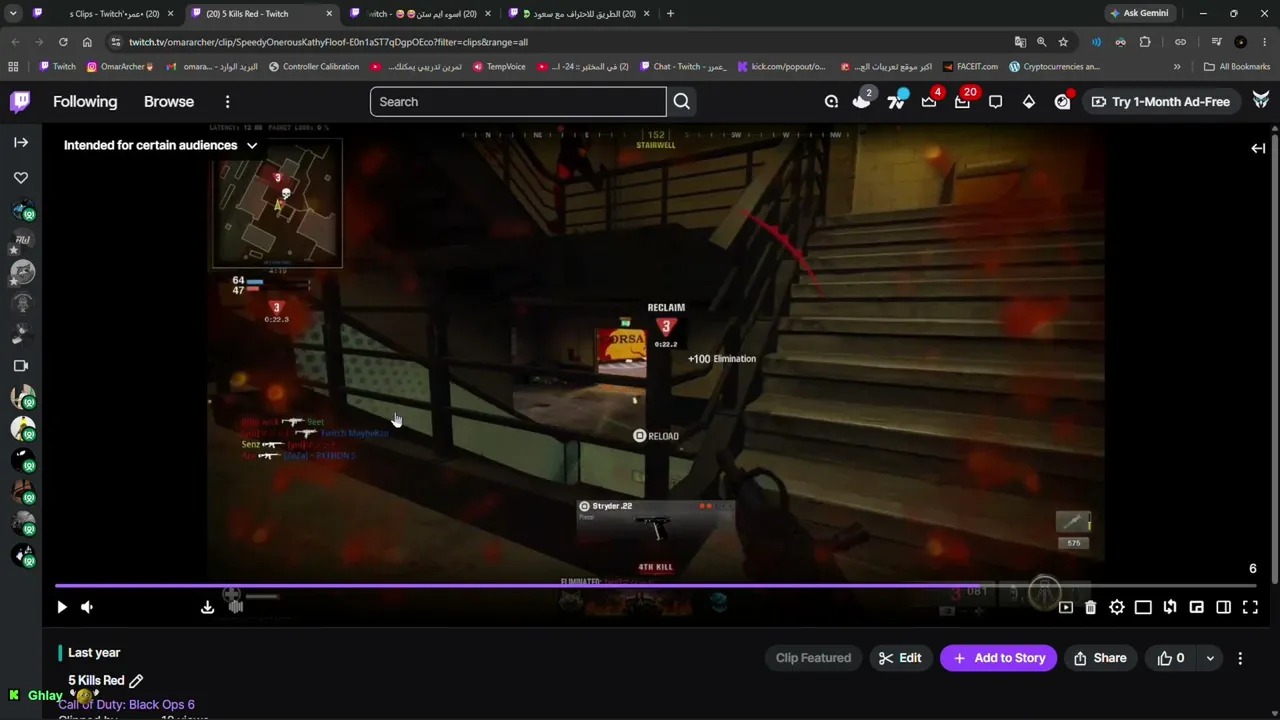Open the Twitch bookmark
The image size is (1280, 720).
coord(57,67)
